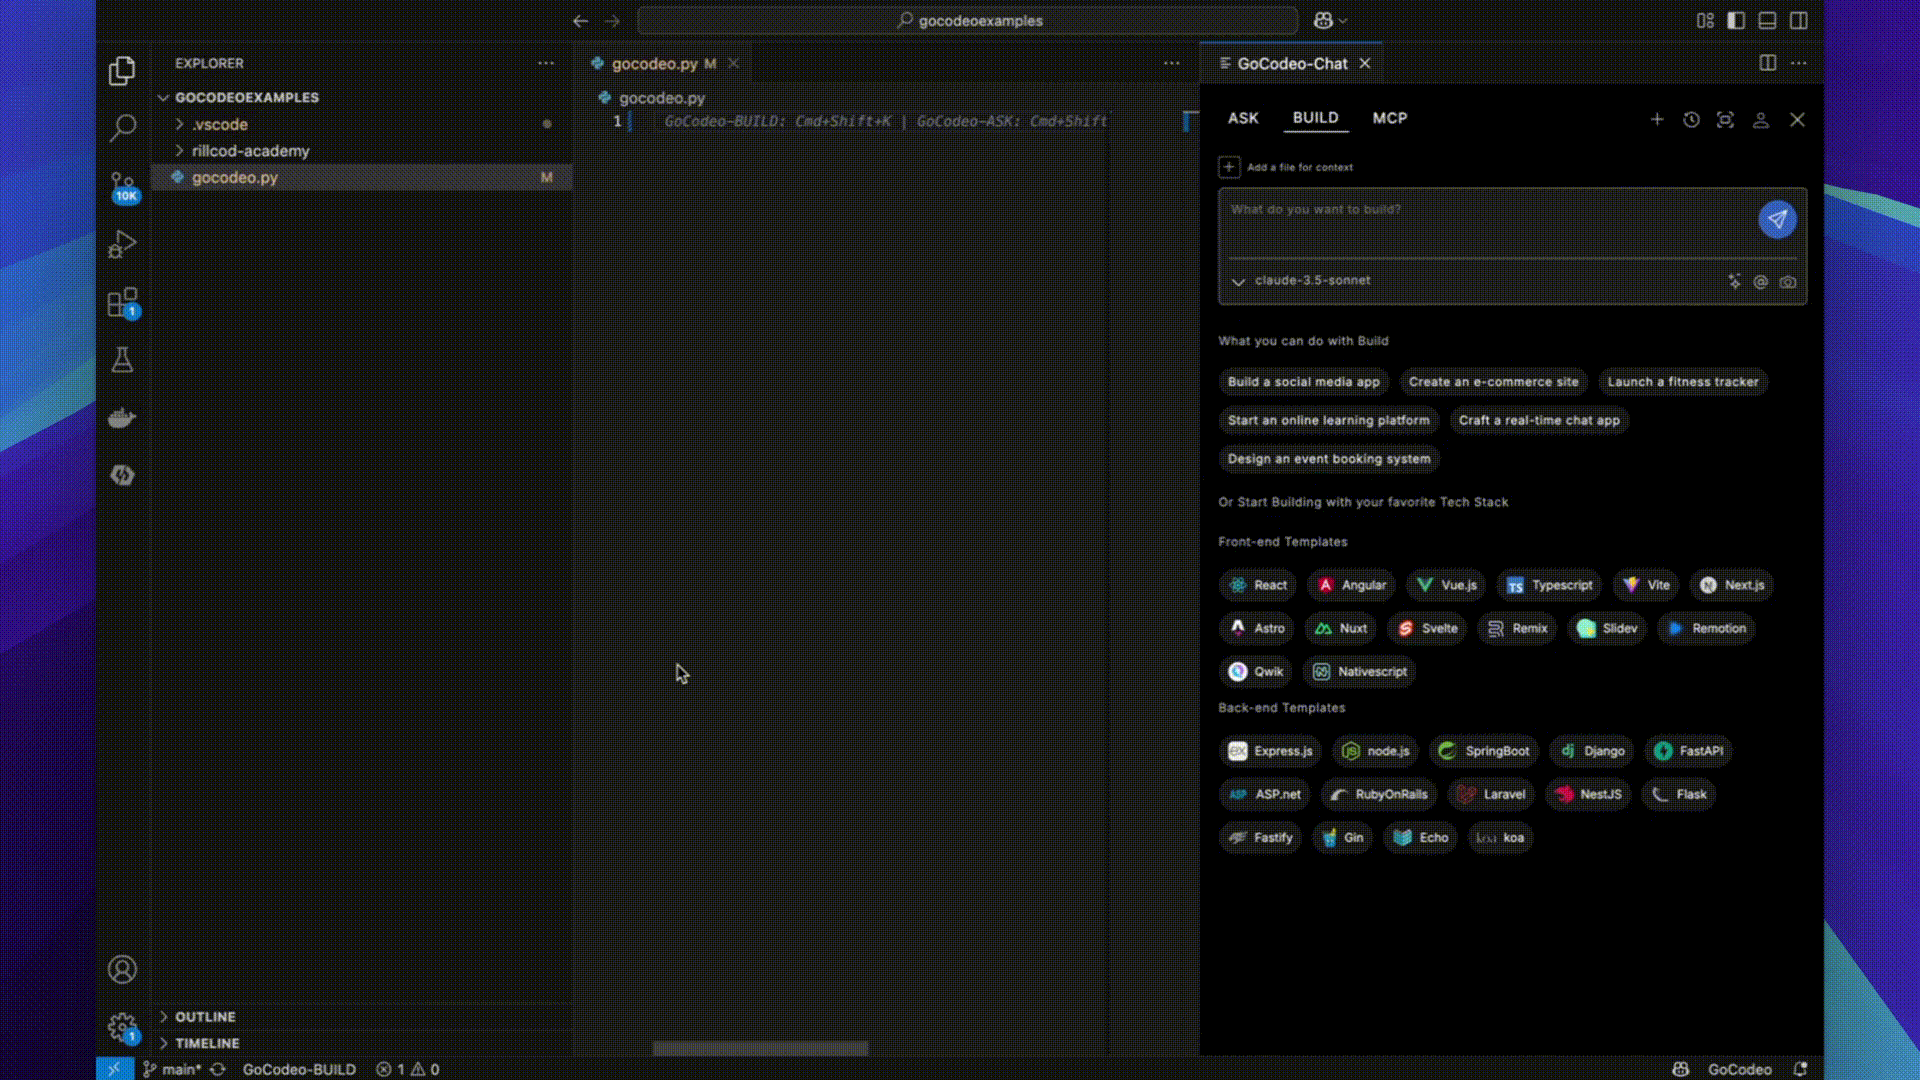Click the add file plus icon for context

click(x=1229, y=167)
